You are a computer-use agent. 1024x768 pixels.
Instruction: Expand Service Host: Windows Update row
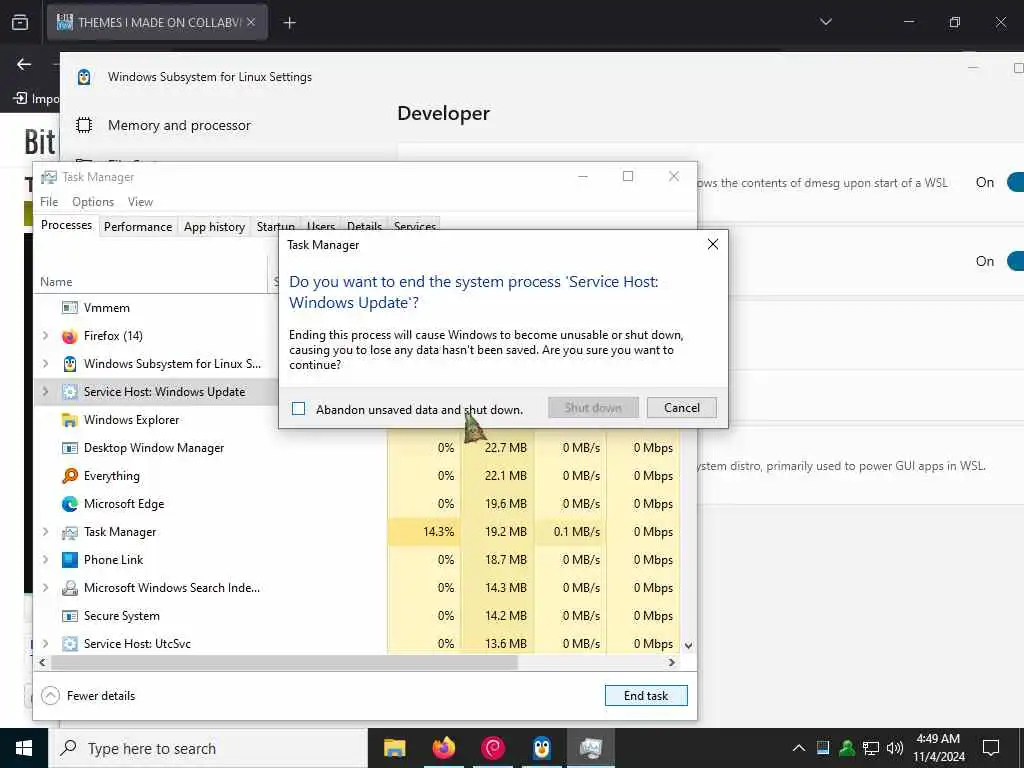45,392
